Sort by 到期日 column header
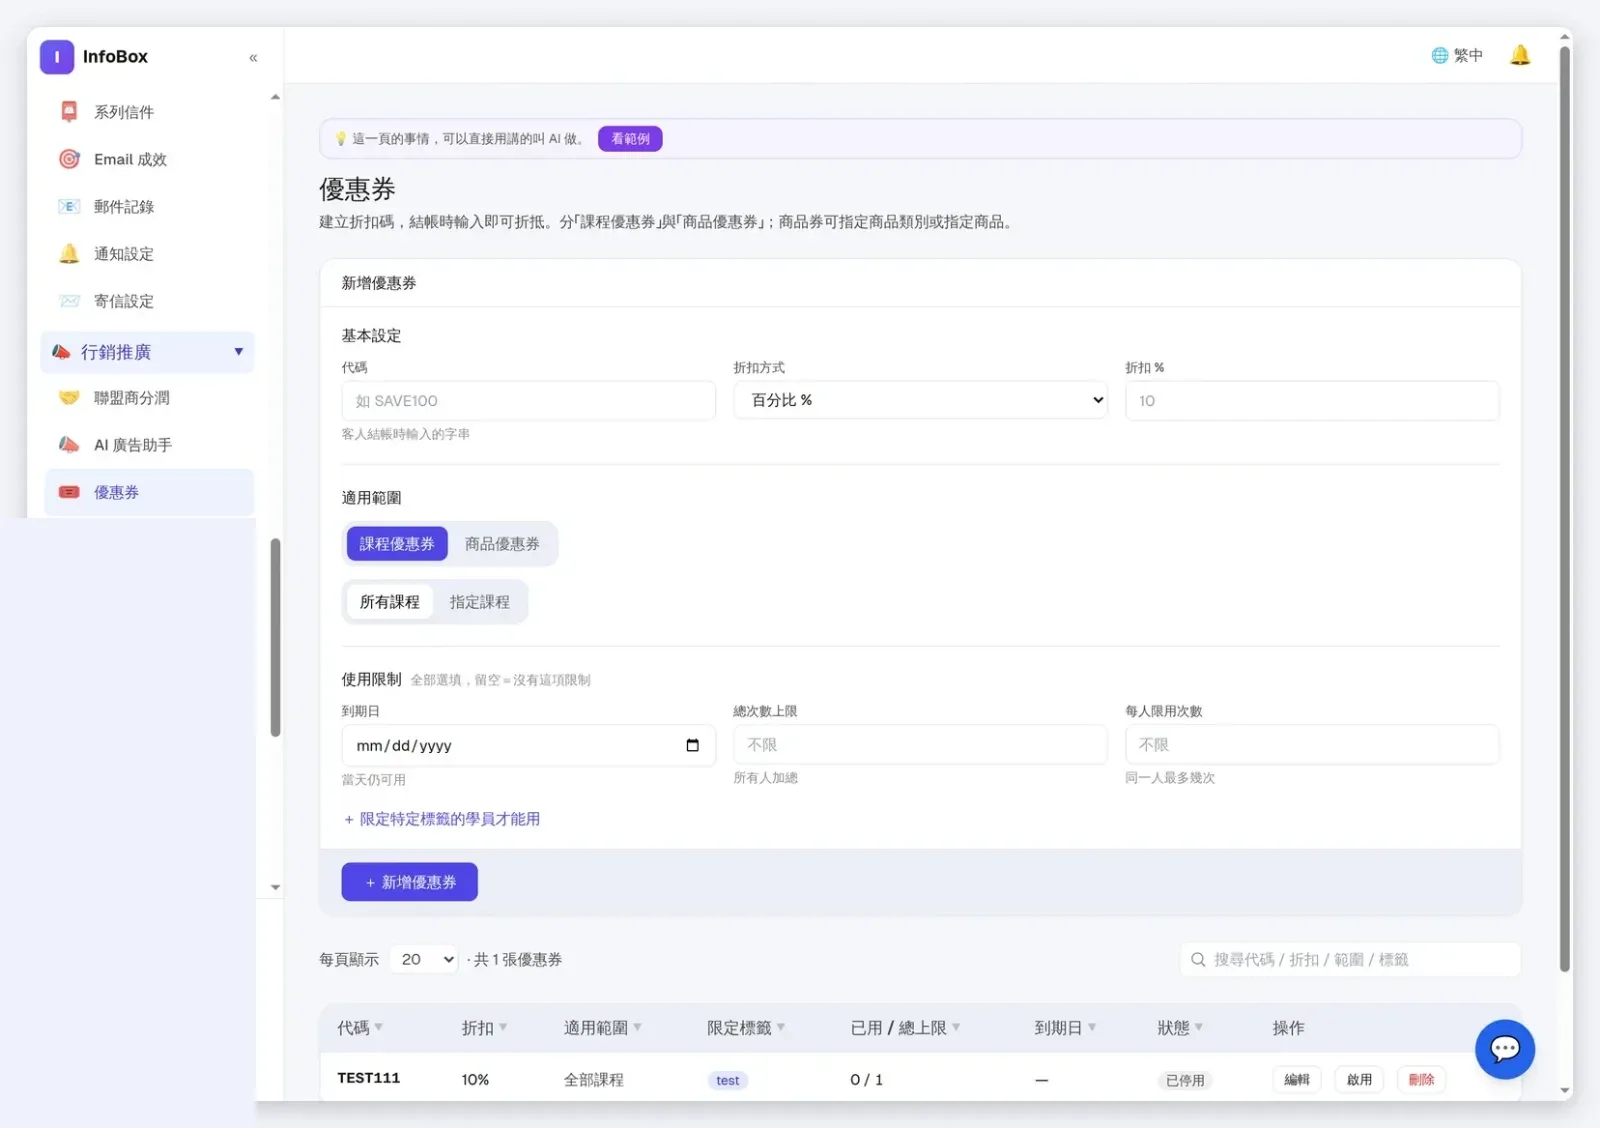Screen dimensions: 1600x1128 (x=1065, y=1028)
